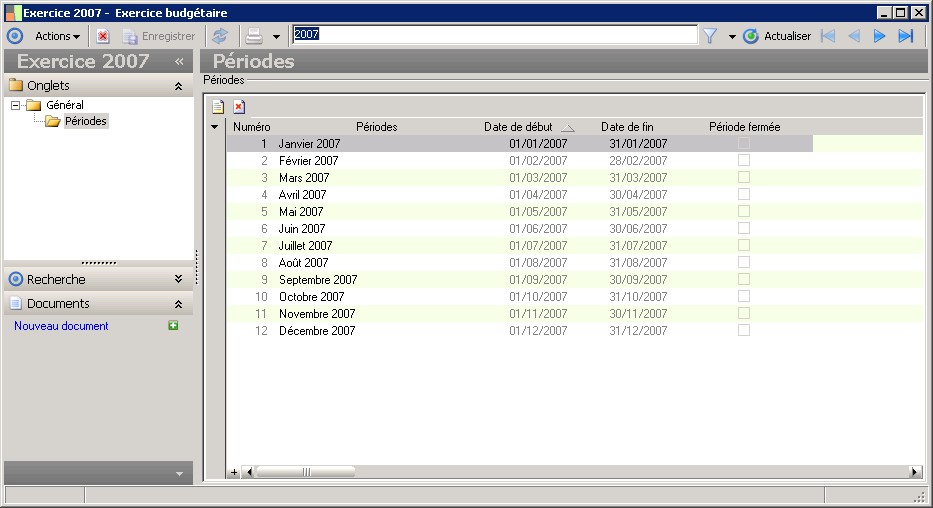Image resolution: width=933 pixels, height=508 pixels.
Task: Click the printer icon
Action: [x=254, y=36]
